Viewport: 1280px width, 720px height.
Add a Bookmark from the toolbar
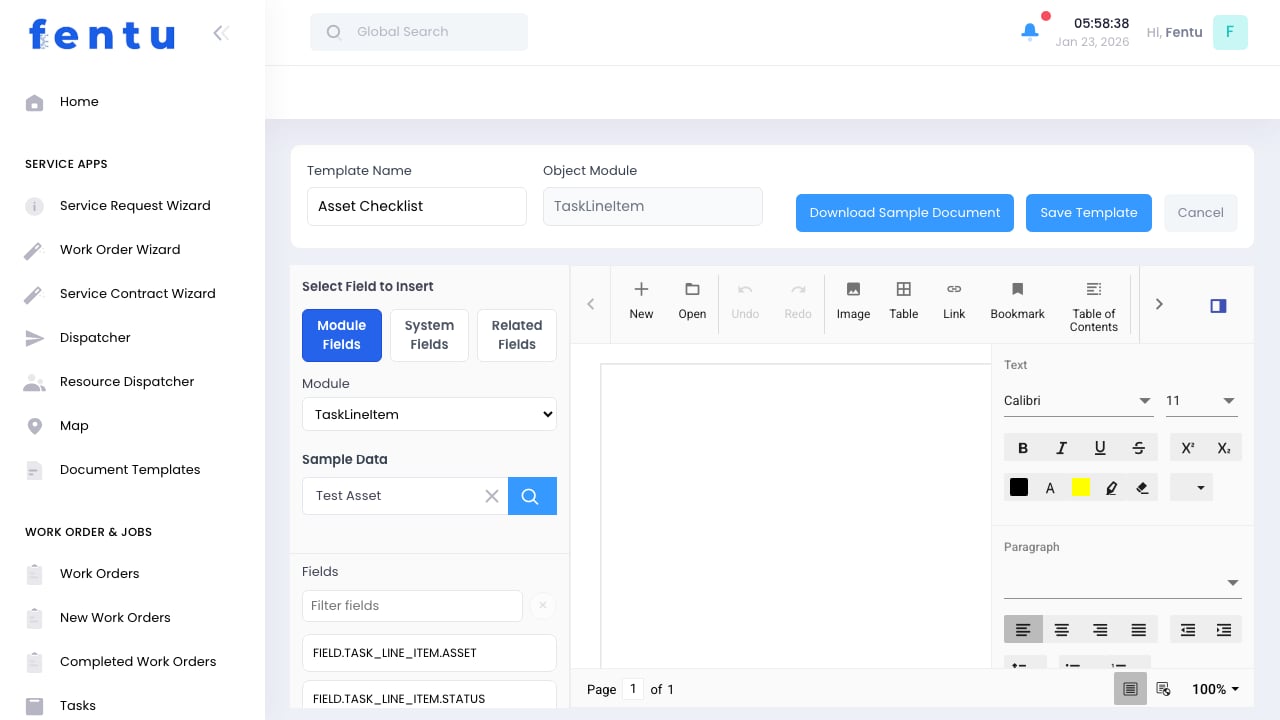[x=1017, y=301]
